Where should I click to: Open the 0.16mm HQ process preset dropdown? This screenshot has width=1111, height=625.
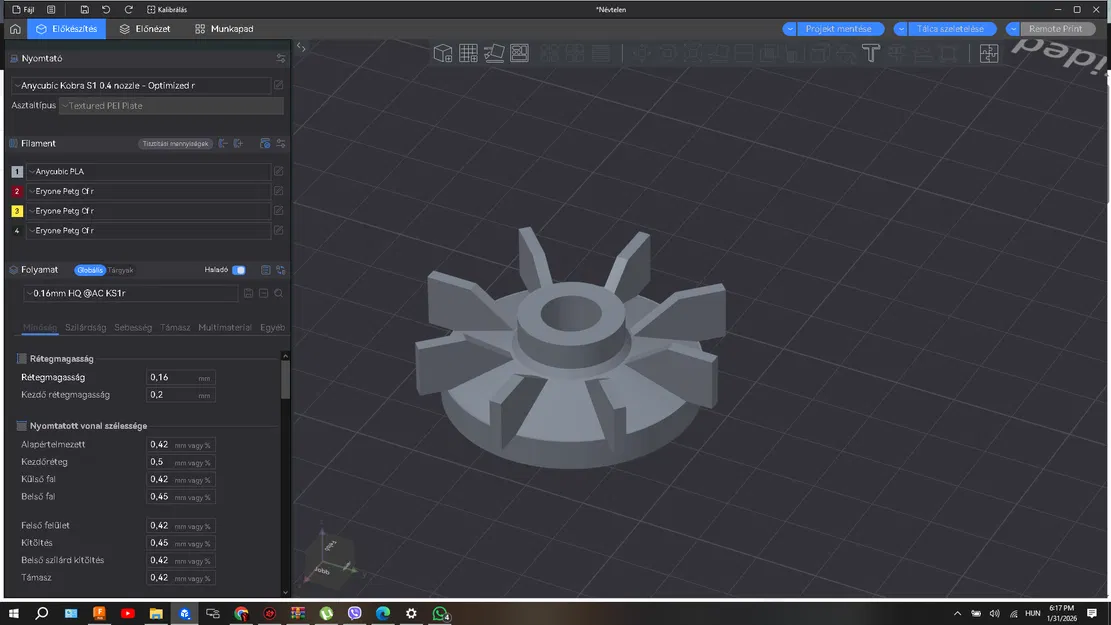coord(131,293)
